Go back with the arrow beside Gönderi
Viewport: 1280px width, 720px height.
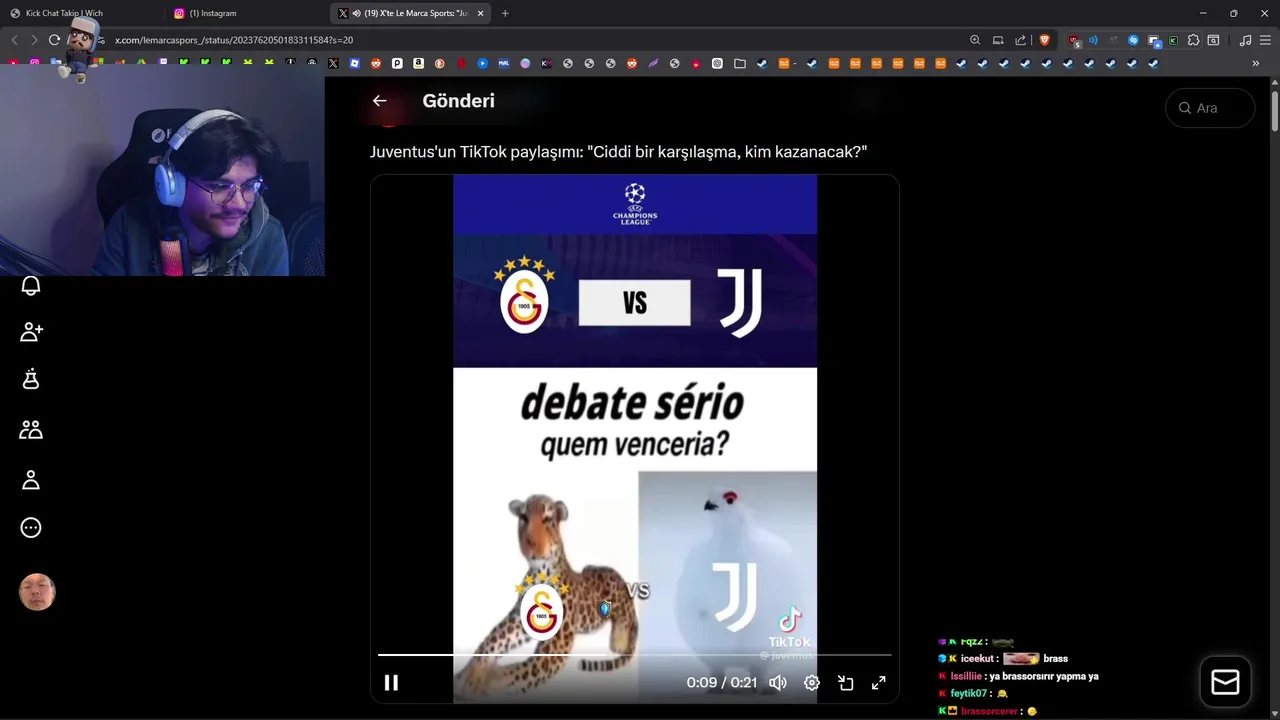coord(379,101)
